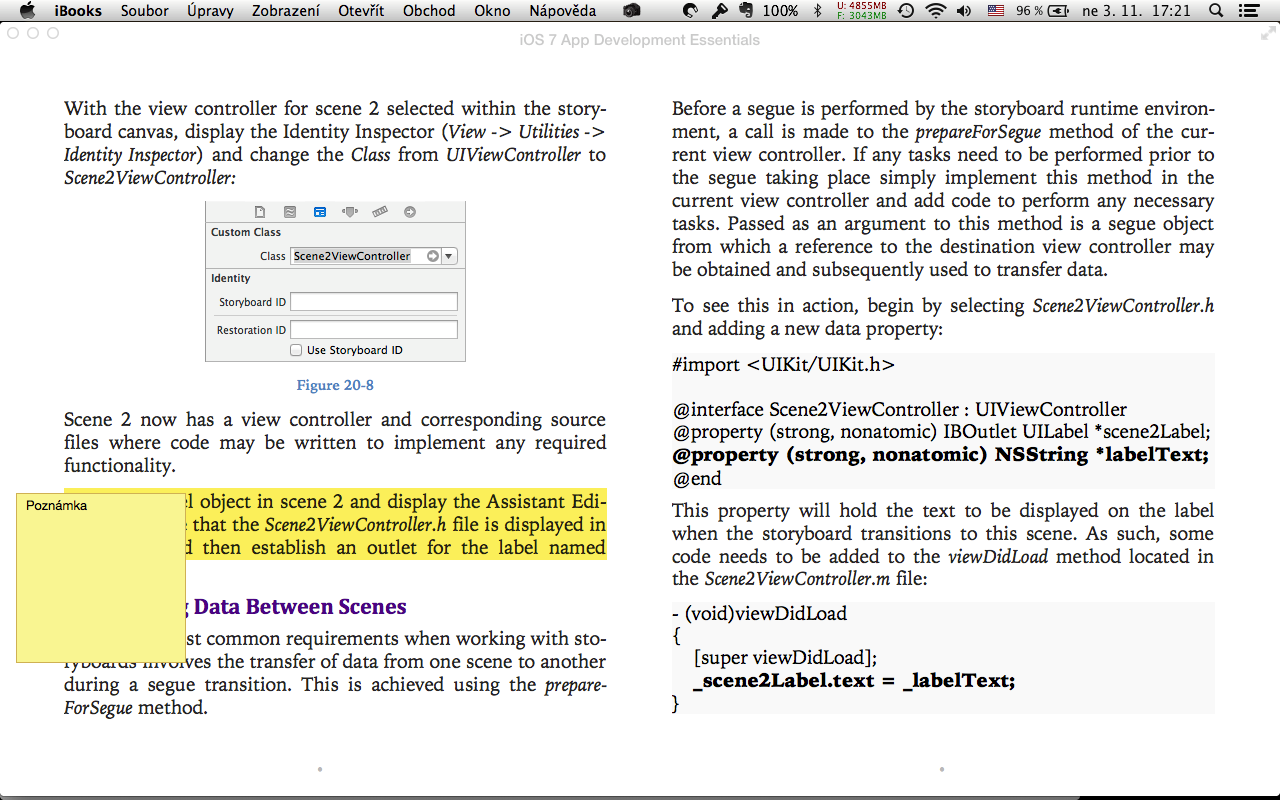The height and width of the screenshot is (800, 1280).
Task: Click the 100% indicator in menu bar
Action: pyautogui.click(x=780, y=11)
